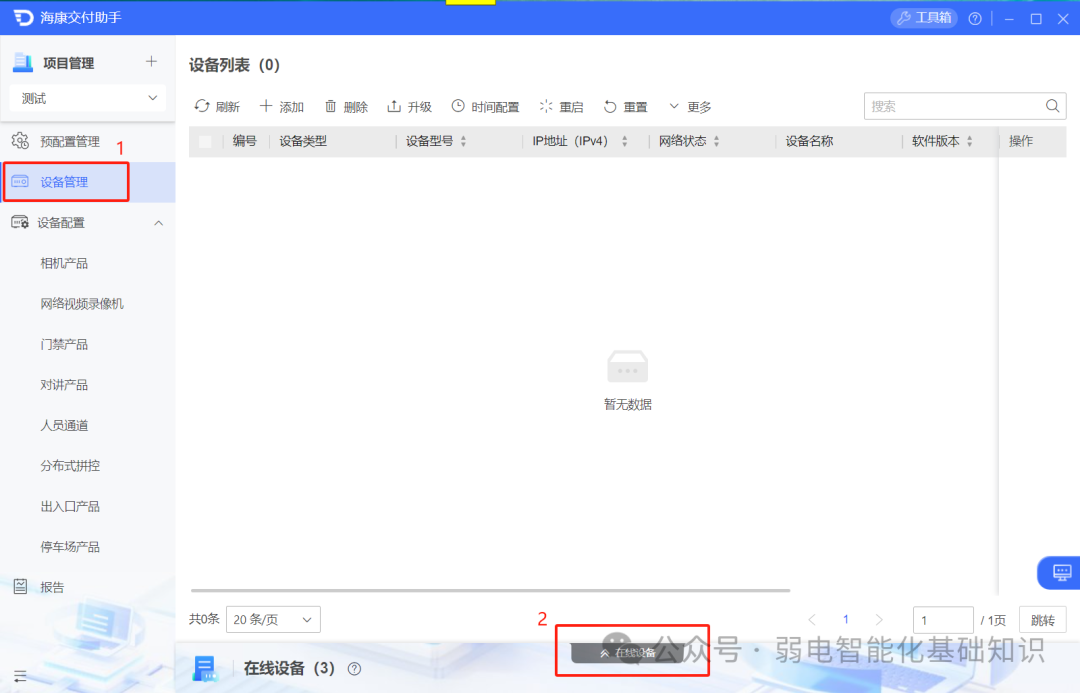Image resolution: width=1080 pixels, height=693 pixels.
Task: Open 人员通道 in the sidebar
Action: click(x=64, y=426)
